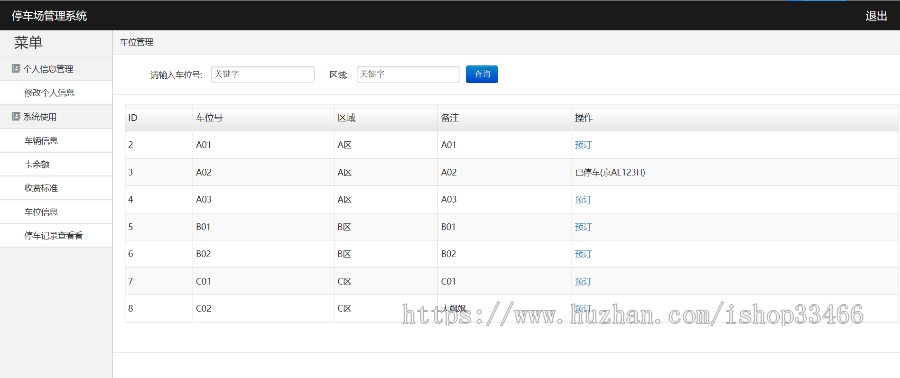
Task: Click the icon beside 个人信息管理
Action: click(16, 69)
